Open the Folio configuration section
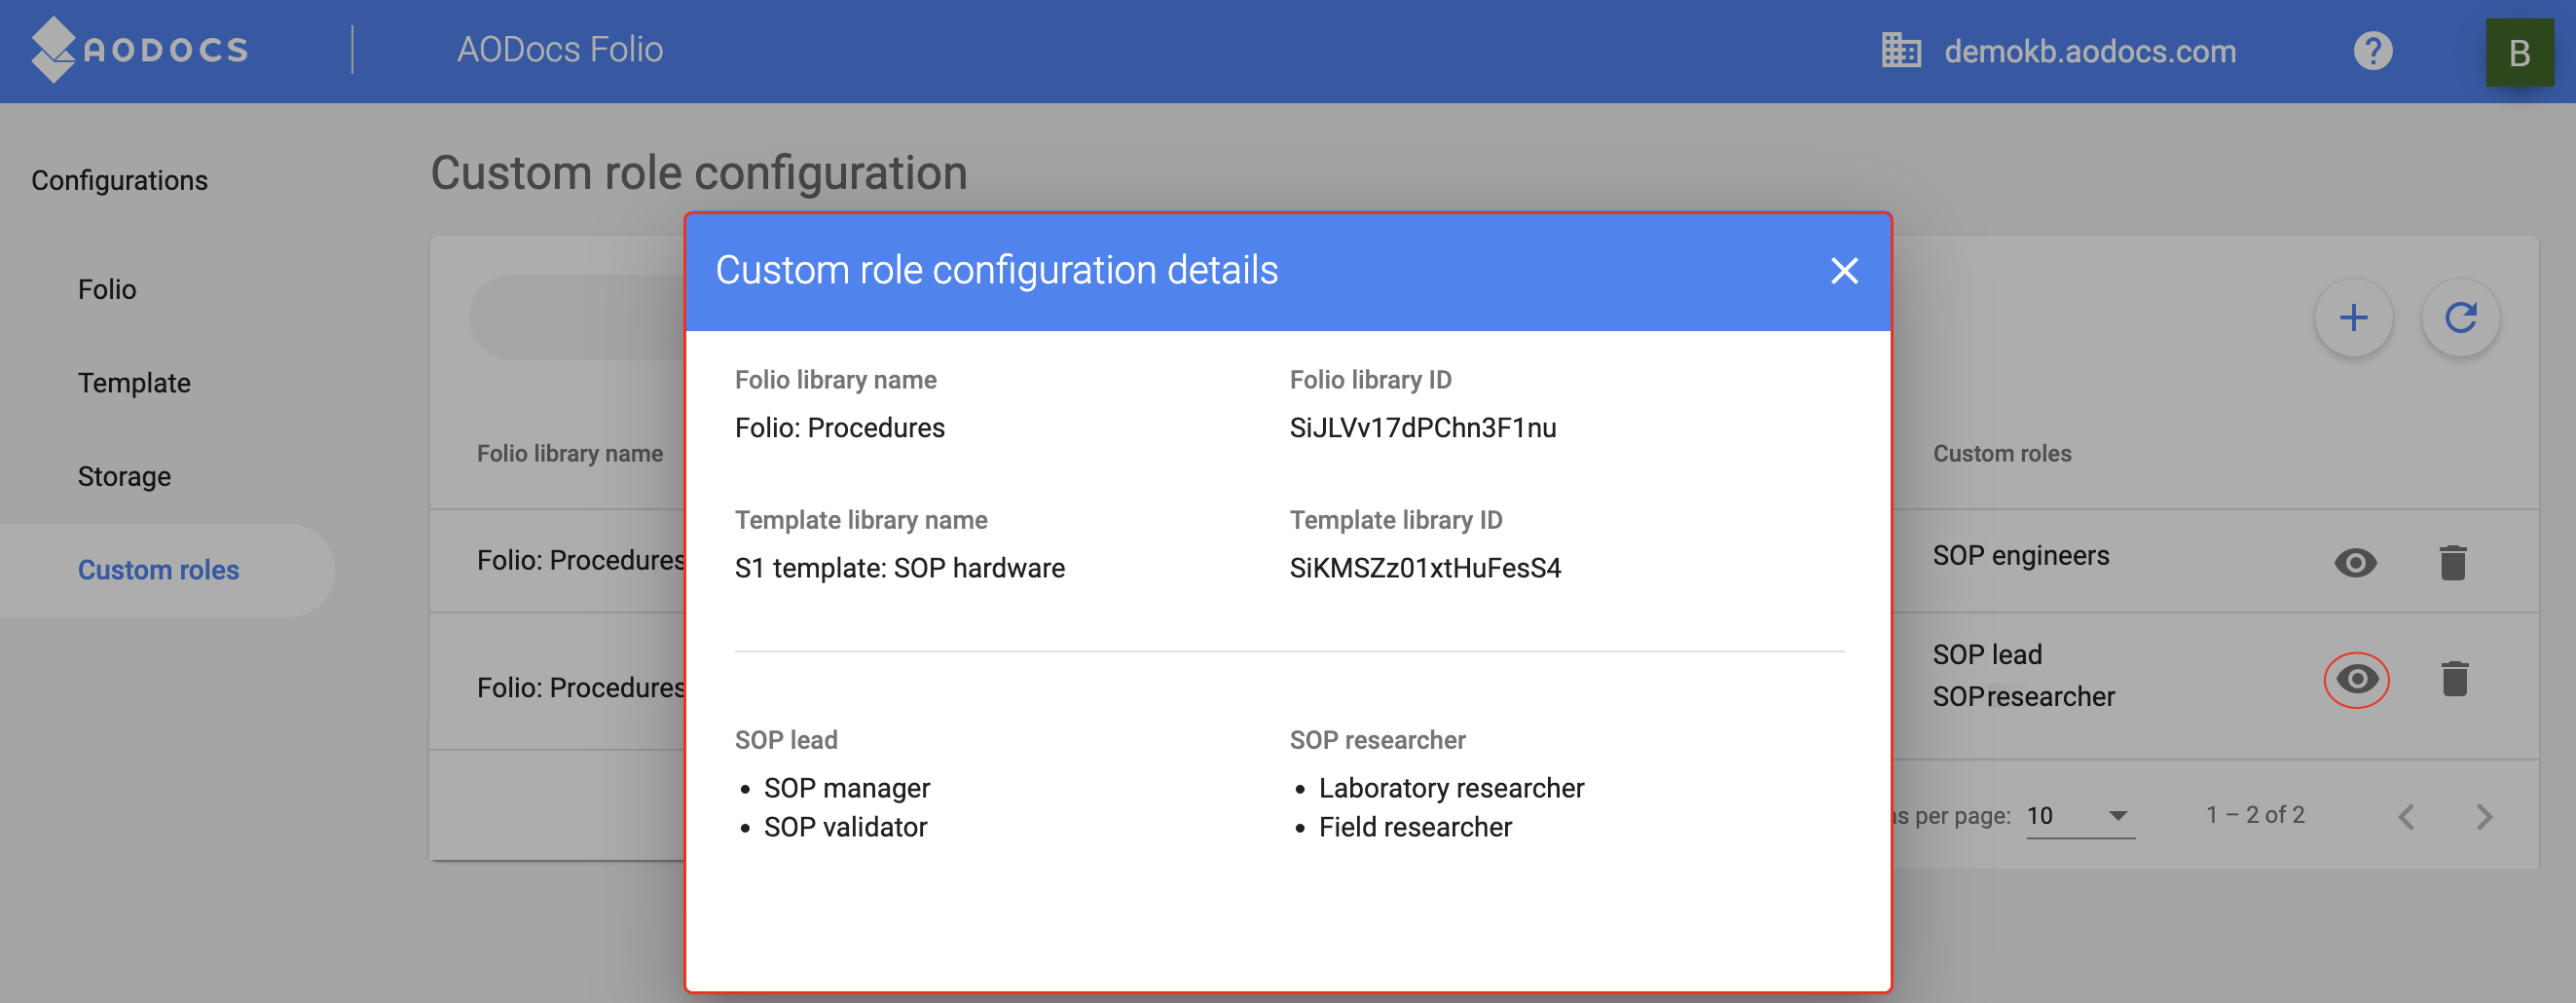Image resolution: width=2576 pixels, height=1003 pixels. click(x=107, y=290)
